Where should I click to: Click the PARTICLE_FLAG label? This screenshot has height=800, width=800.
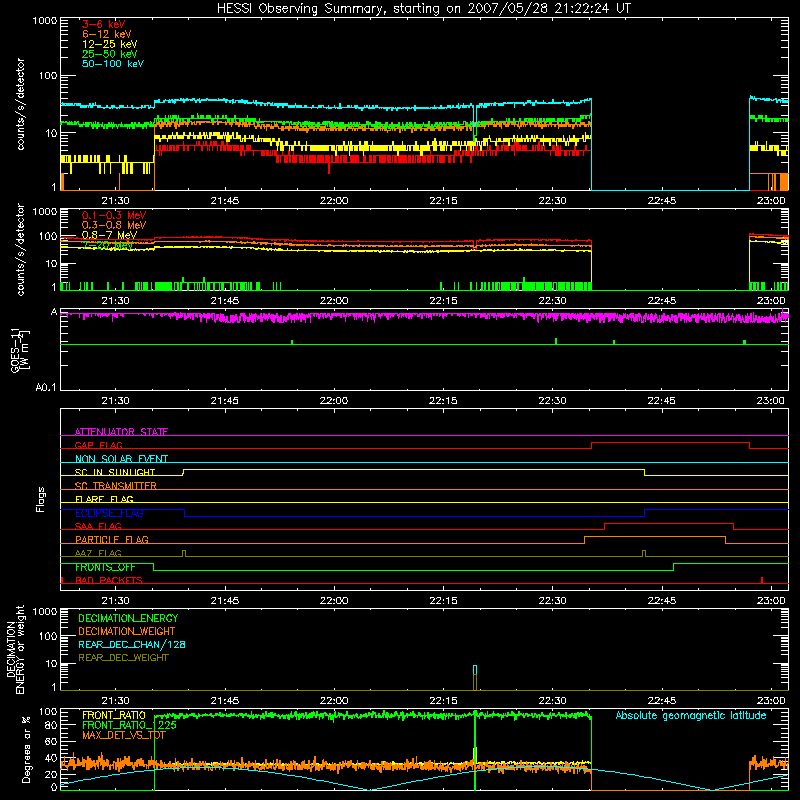coord(112,540)
